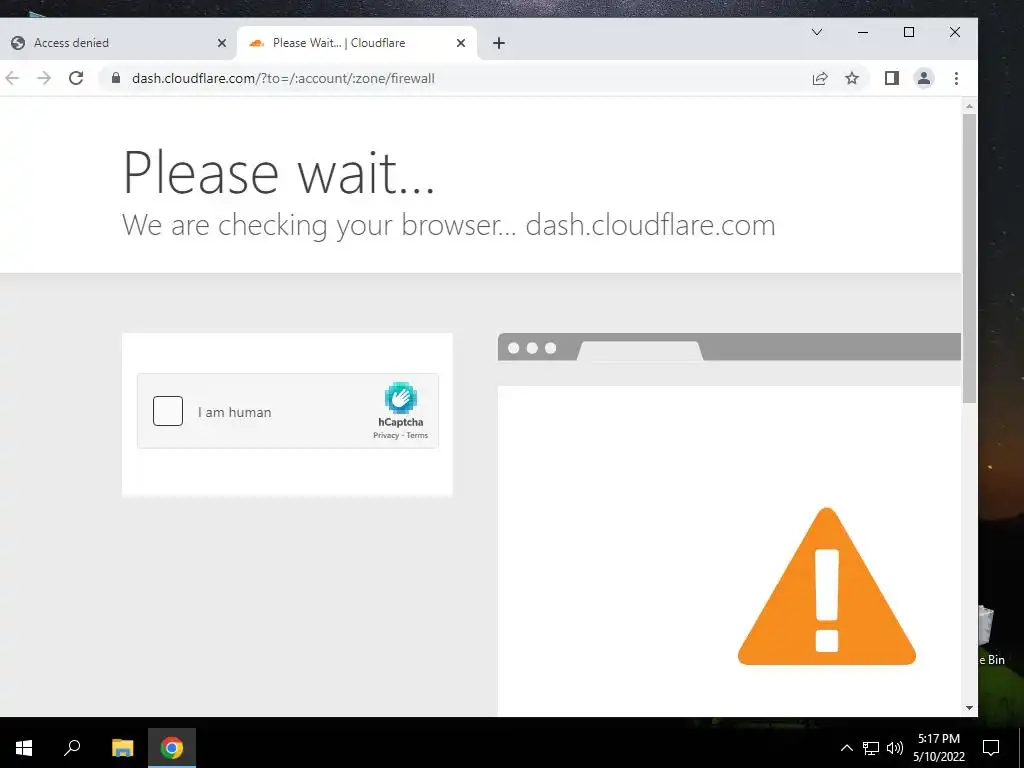Open the Chrome profile avatar menu
This screenshot has height=768, width=1024.
923,78
